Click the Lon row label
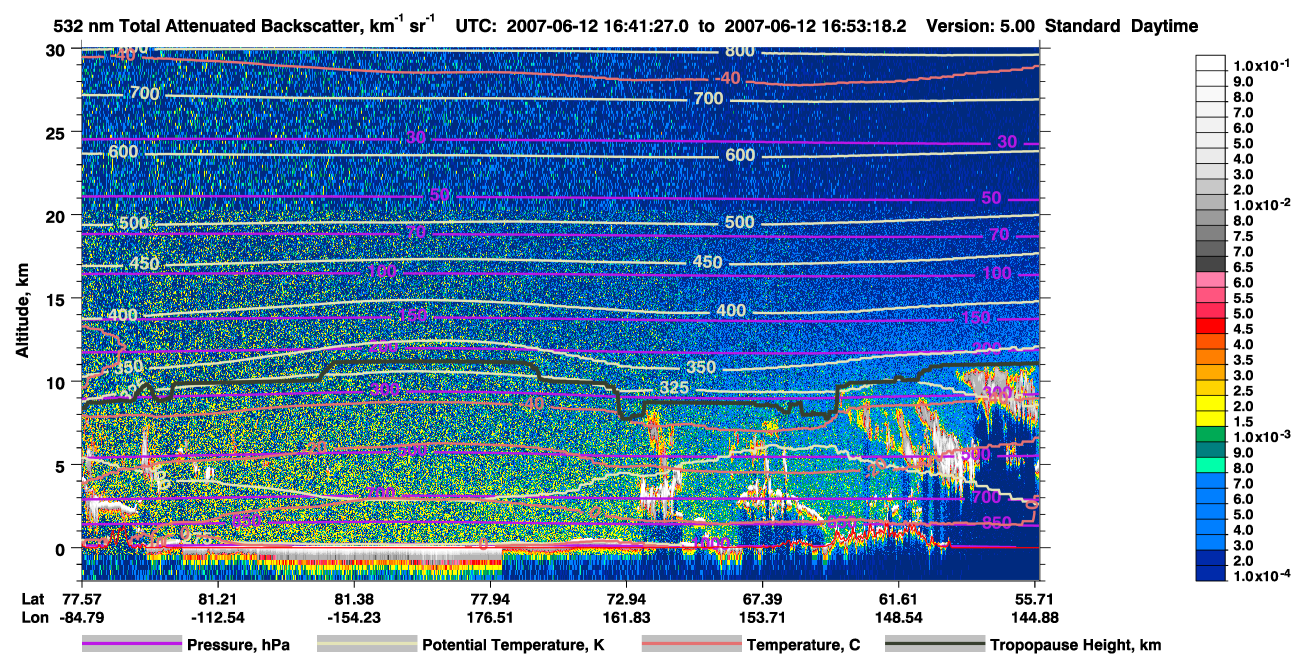This screenshot has height=667, width=1300. coord(33,617)
